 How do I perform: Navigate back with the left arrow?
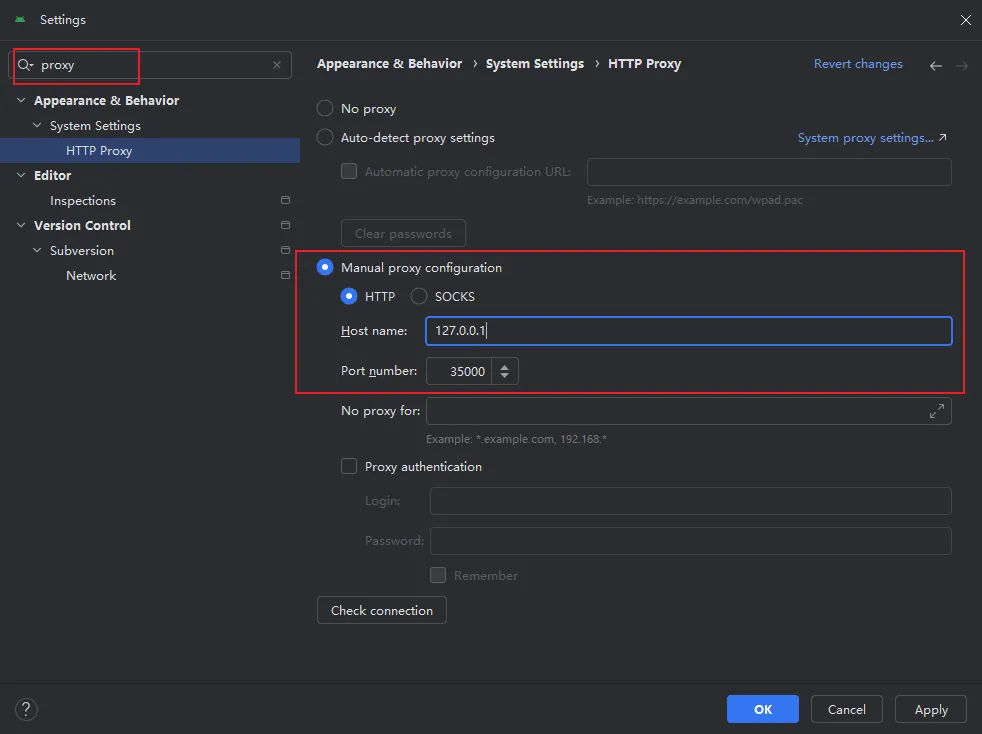(x=936, y=65)
